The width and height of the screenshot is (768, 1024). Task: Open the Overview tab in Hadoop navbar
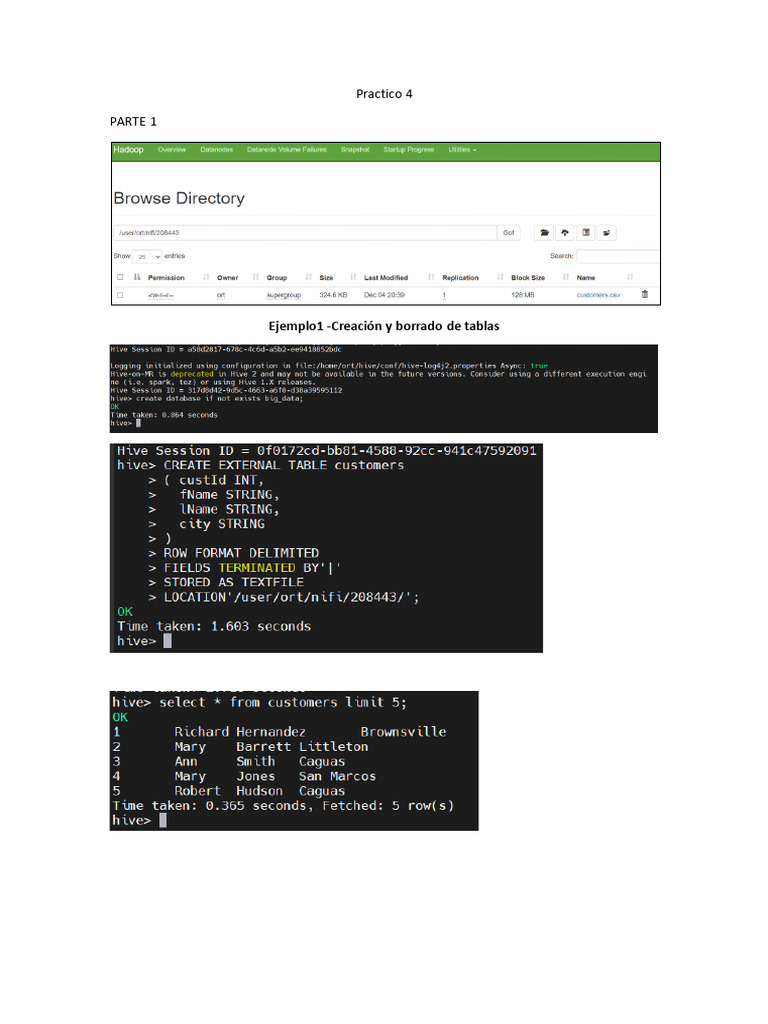pos(172,150)
